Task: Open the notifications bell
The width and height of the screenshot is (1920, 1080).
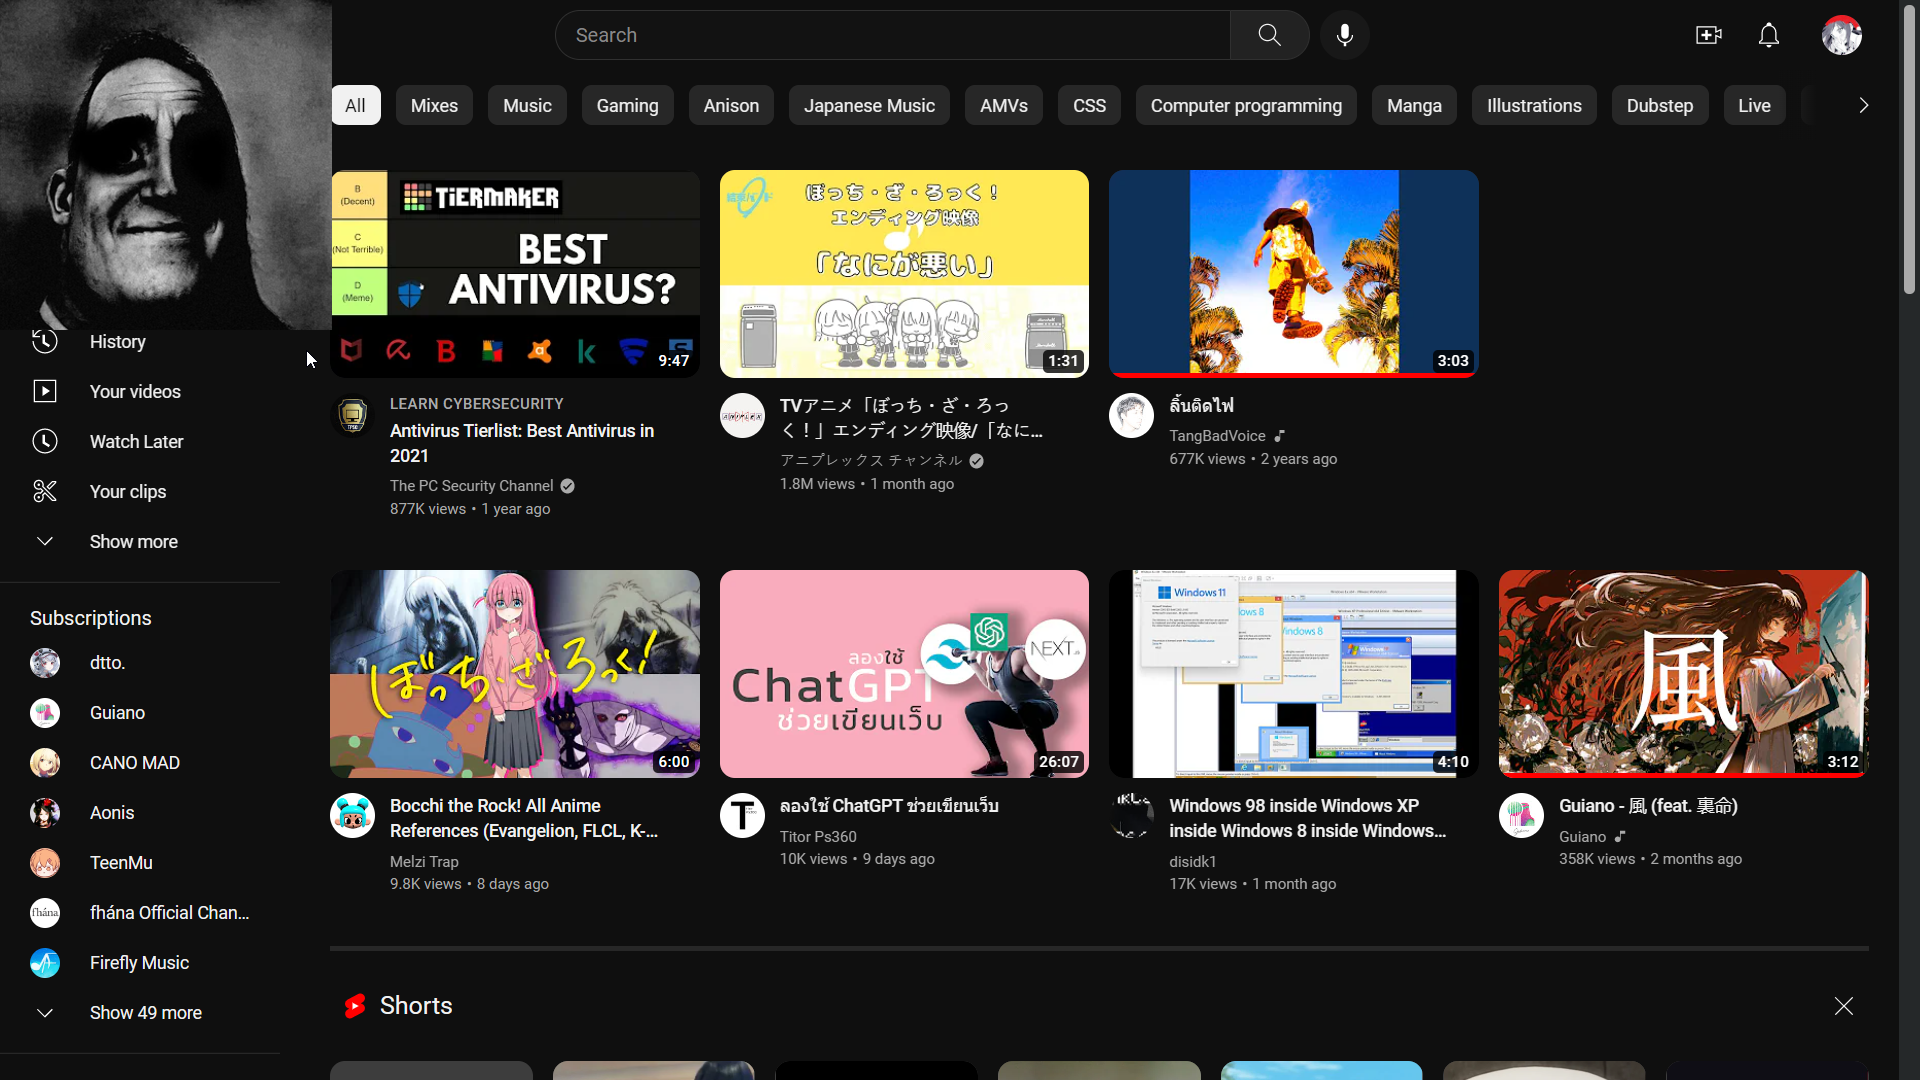Action: click(1768, 35)
